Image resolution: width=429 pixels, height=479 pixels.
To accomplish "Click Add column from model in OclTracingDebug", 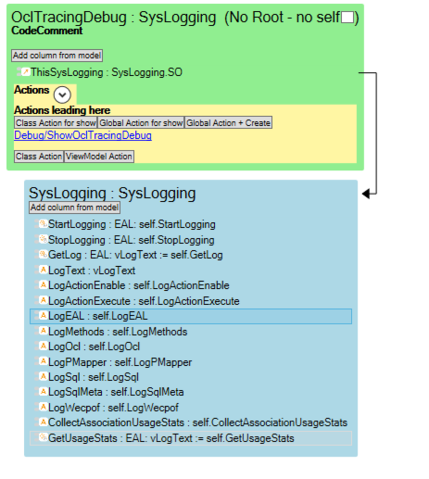I will click(57, 55).
